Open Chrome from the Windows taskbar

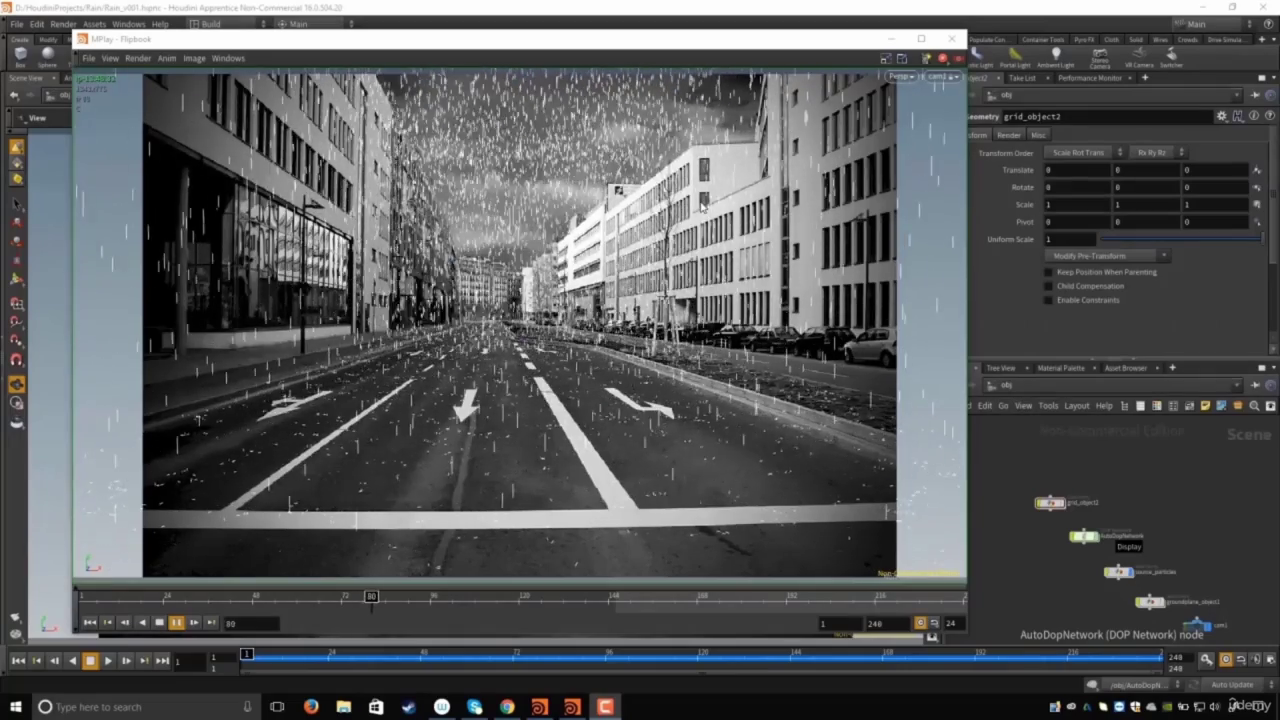pyautogui.click(x=507, y=707)
